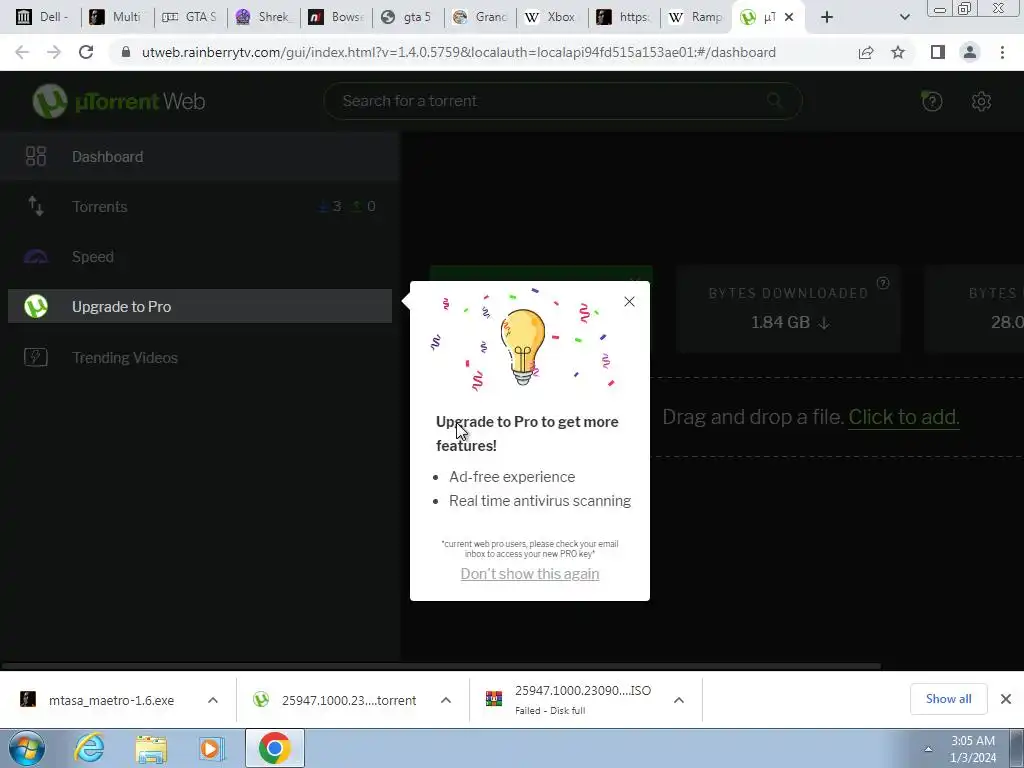Image resolution: width=1024 pixels, height=768 pixels.
Task: Launch Internet Explorer from taskbar
Action: [89, 748]
